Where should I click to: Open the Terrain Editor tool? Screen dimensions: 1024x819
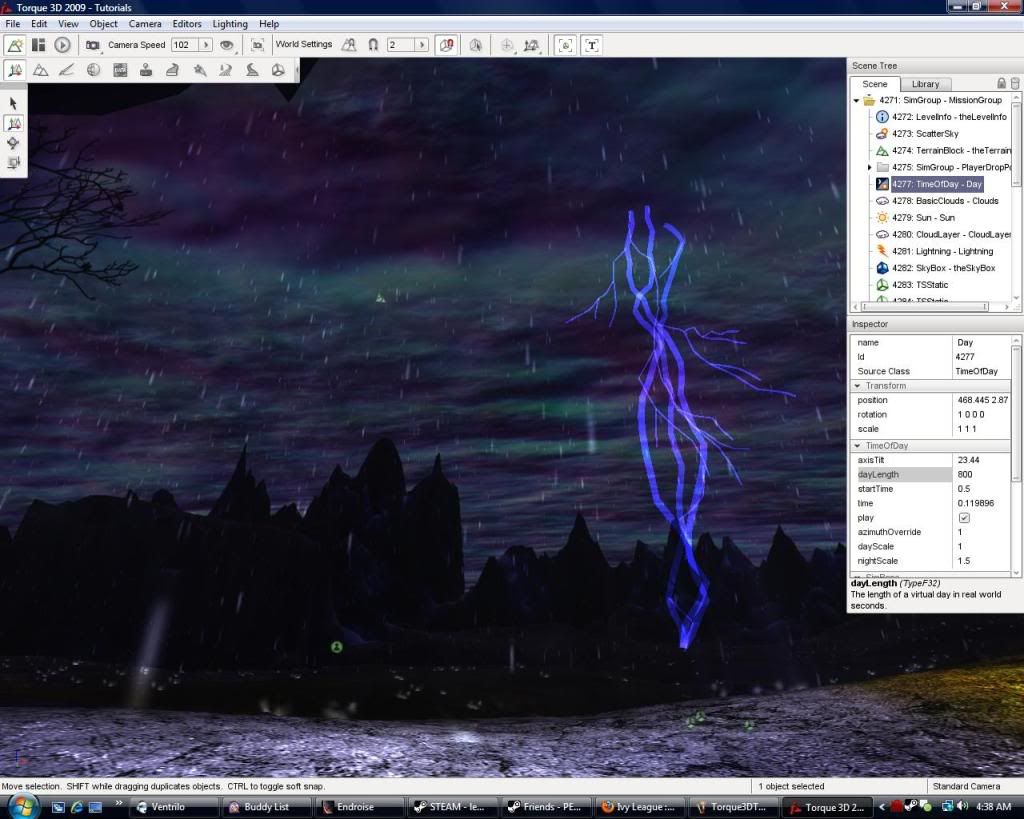click(x=41, y=70)
